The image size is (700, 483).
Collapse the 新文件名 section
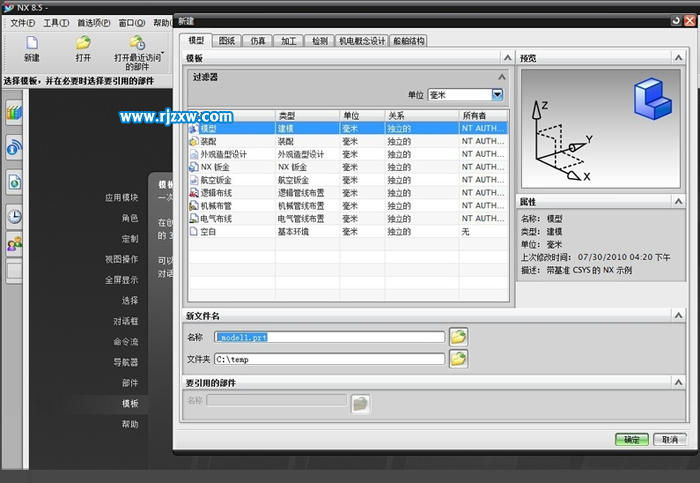pos(678,316)
